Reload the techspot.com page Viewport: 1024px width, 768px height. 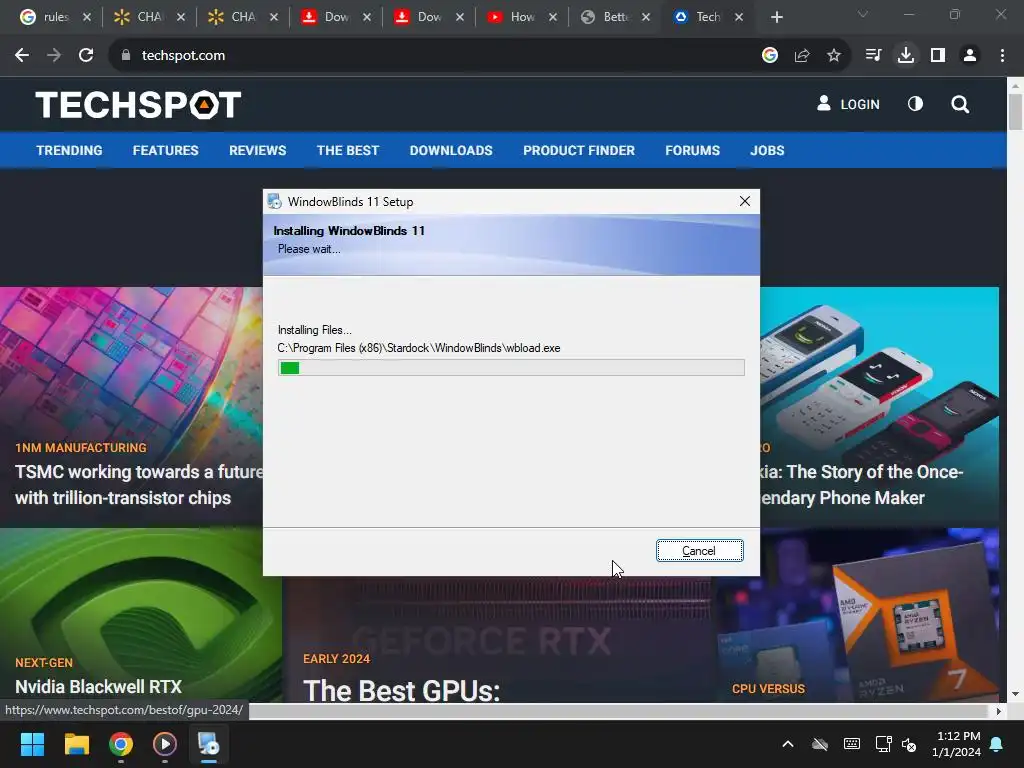[x=86, y=56]
